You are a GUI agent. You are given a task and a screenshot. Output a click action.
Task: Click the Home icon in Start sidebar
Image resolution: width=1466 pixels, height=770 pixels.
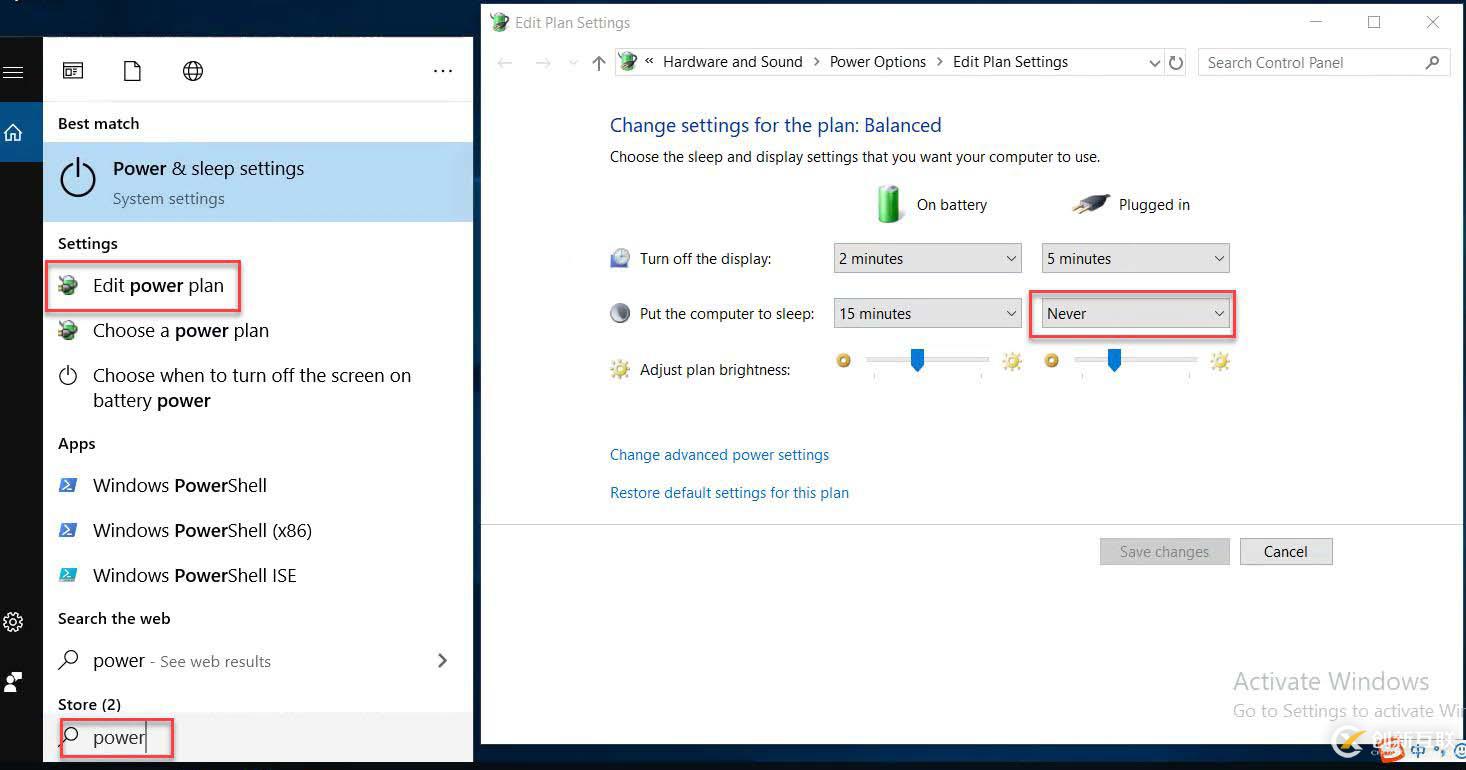click(x=13, y=132)
